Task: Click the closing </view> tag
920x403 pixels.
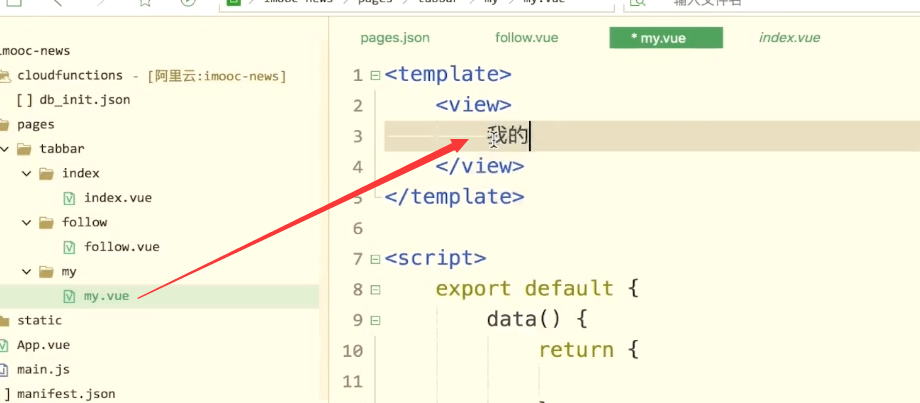Action: (x=480, y=167)
